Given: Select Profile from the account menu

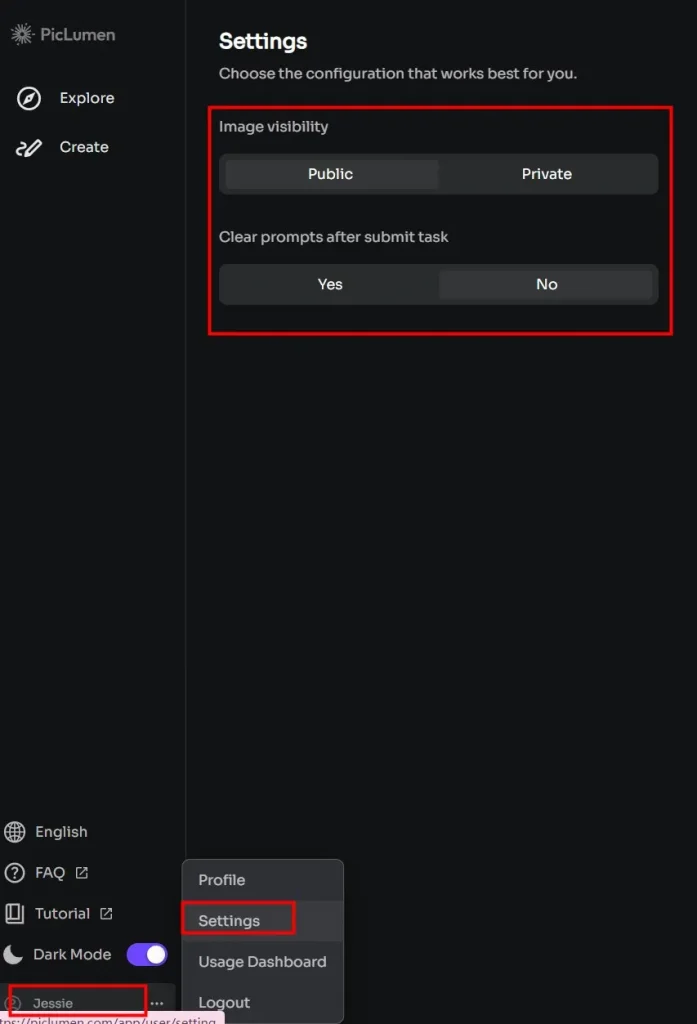Looking at the screenshot, I should (x=224, y=880).
